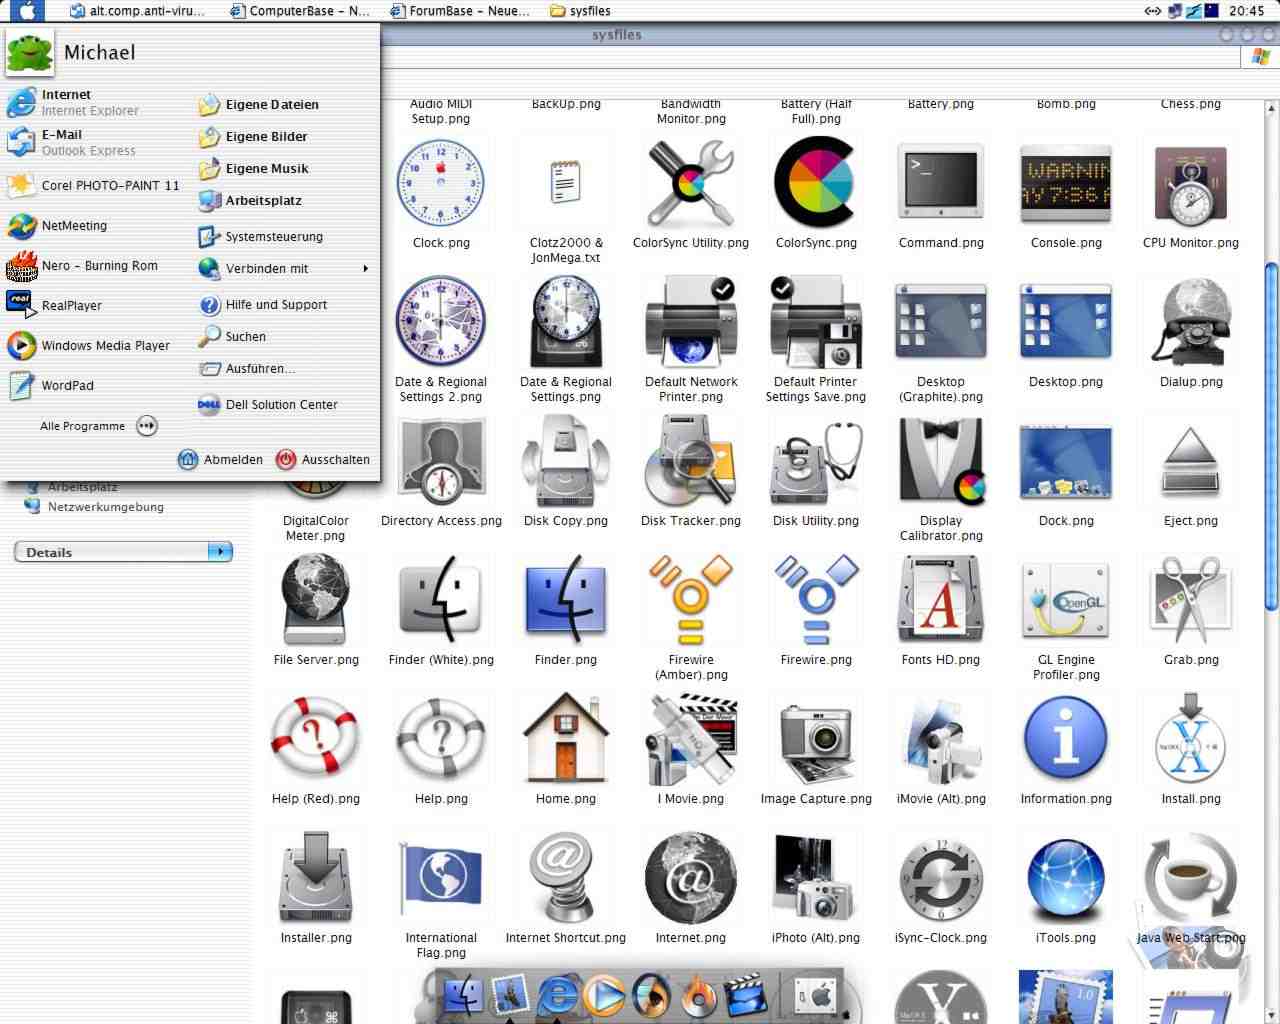Select Information.png icon
This screenshot has height=1024, width=1280.
pyautogui.click(x=1066, y=740)
